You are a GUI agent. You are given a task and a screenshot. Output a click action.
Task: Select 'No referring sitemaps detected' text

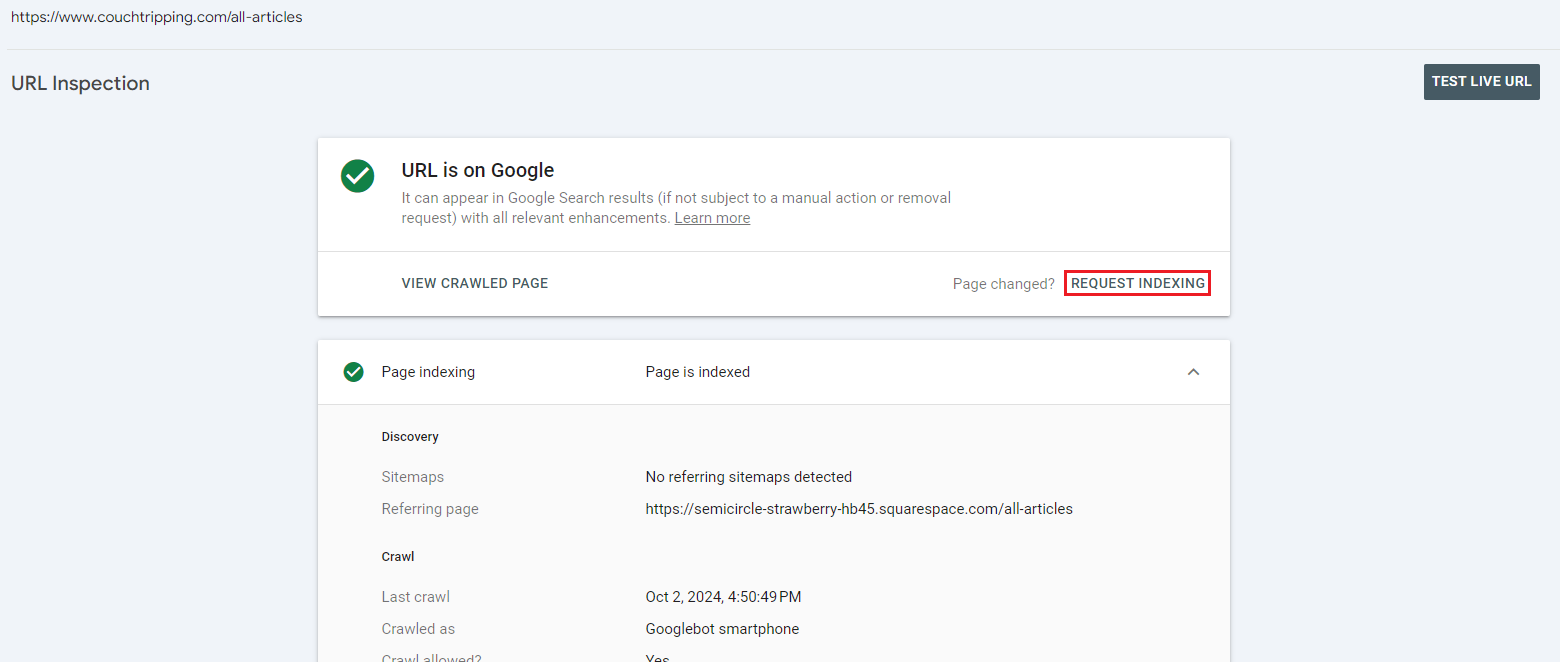point(749,477)
